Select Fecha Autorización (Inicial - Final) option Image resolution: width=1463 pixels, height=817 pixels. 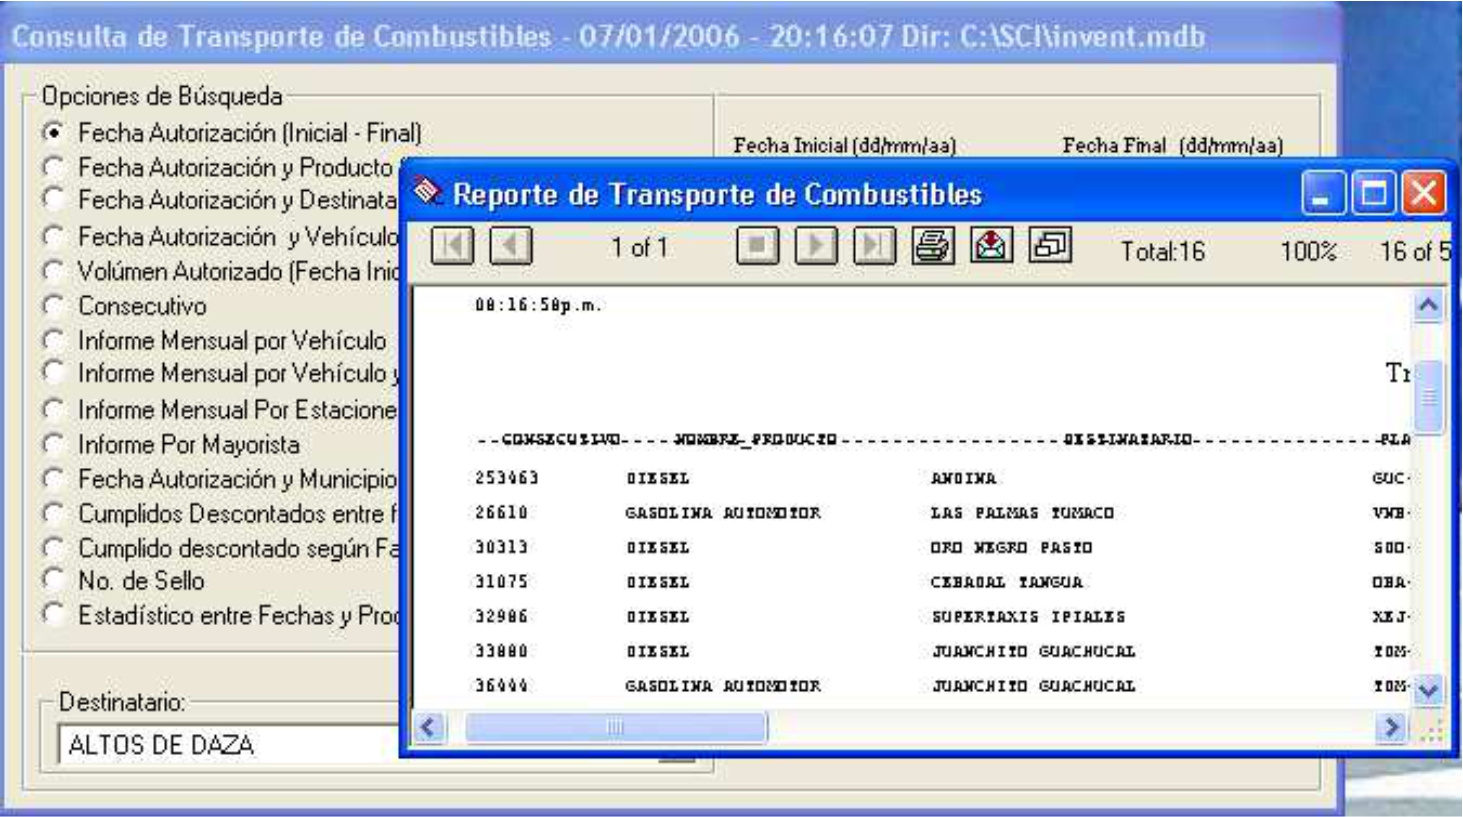[54, 133]
